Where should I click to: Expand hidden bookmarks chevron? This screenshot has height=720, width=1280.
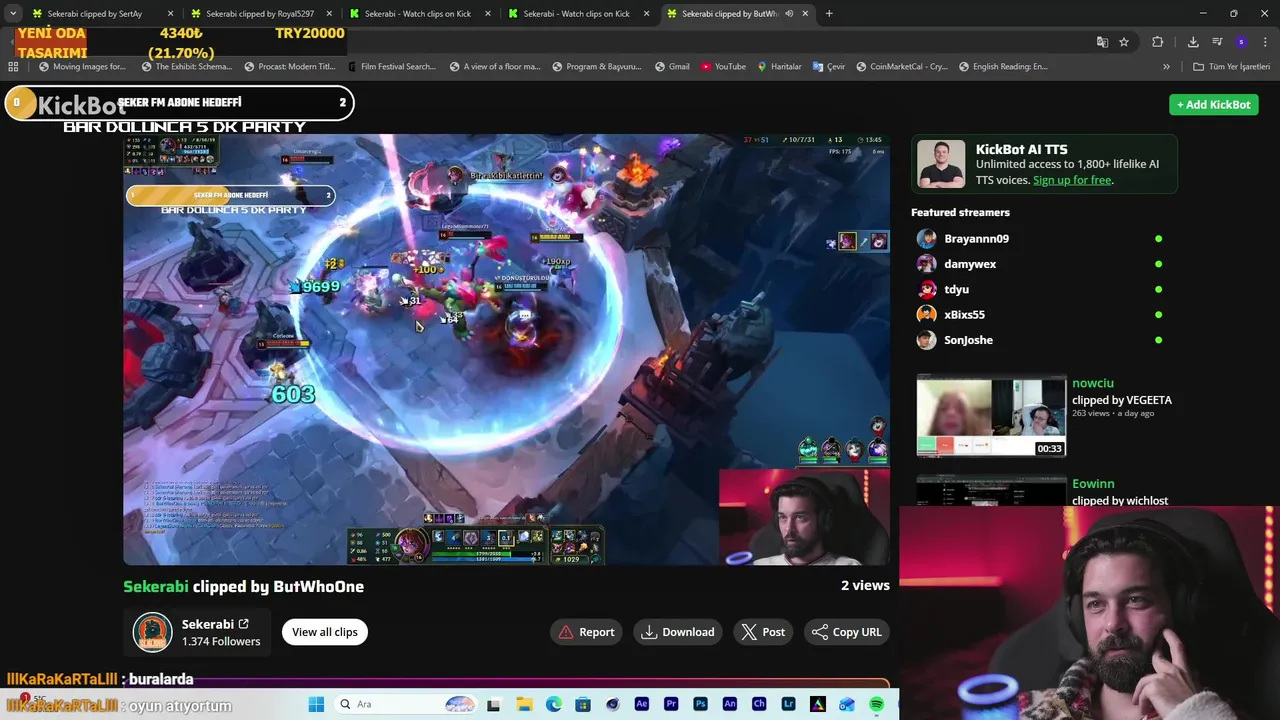tap(1166, 67)
